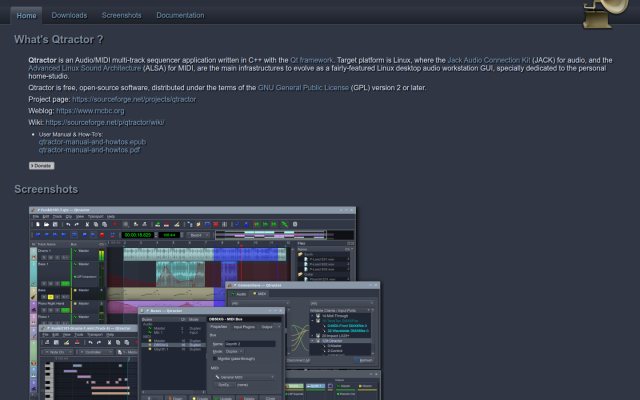Click the "Project page:" label

[x=49, y=99]
